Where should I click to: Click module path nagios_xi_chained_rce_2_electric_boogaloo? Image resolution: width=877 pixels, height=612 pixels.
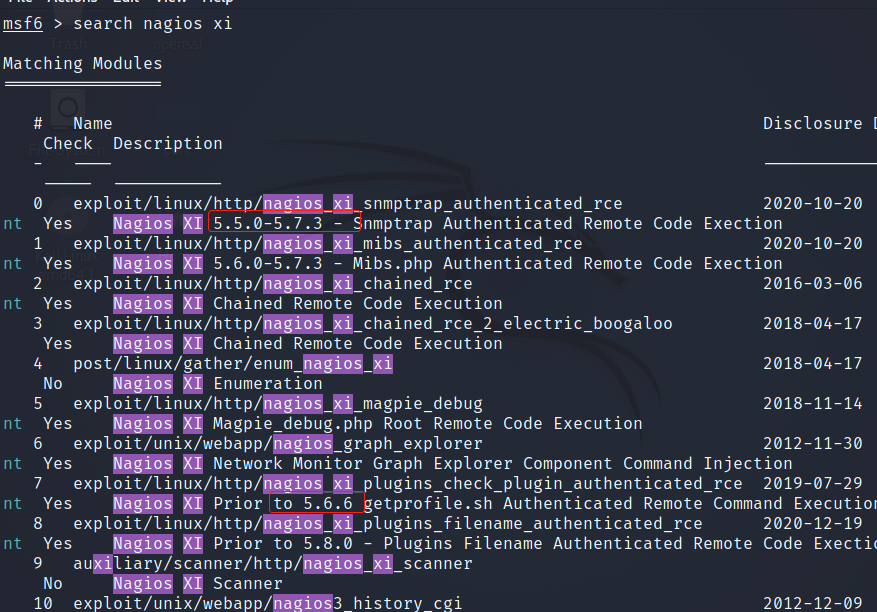point(373,323)
